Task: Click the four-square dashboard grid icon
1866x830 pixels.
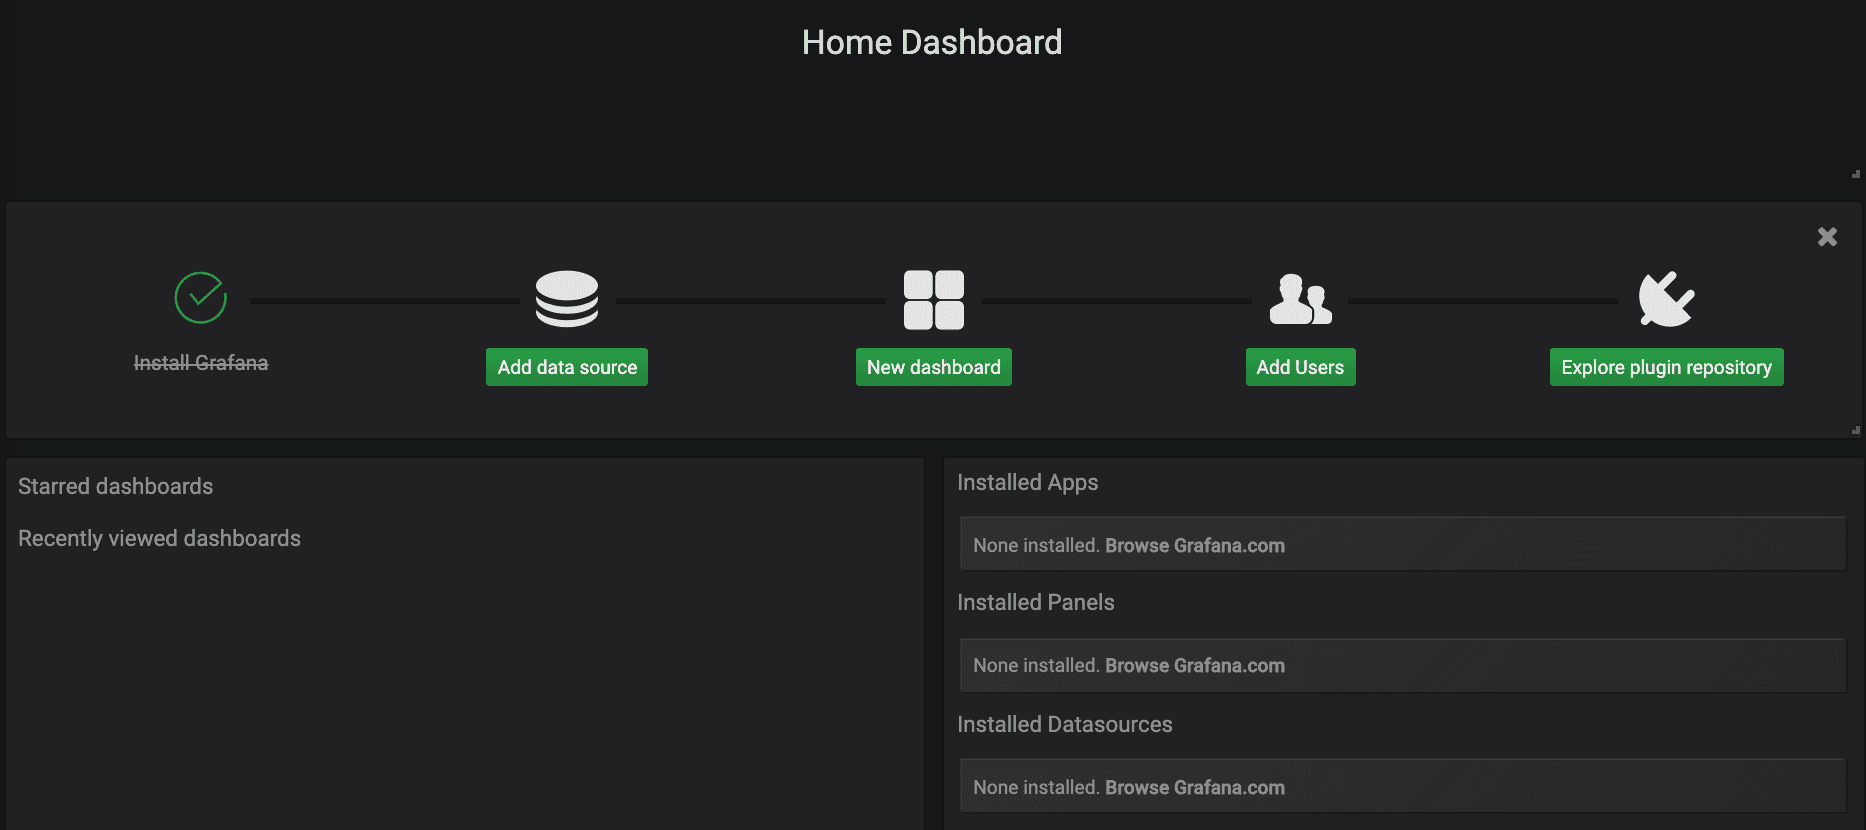Action: [933, 299]
